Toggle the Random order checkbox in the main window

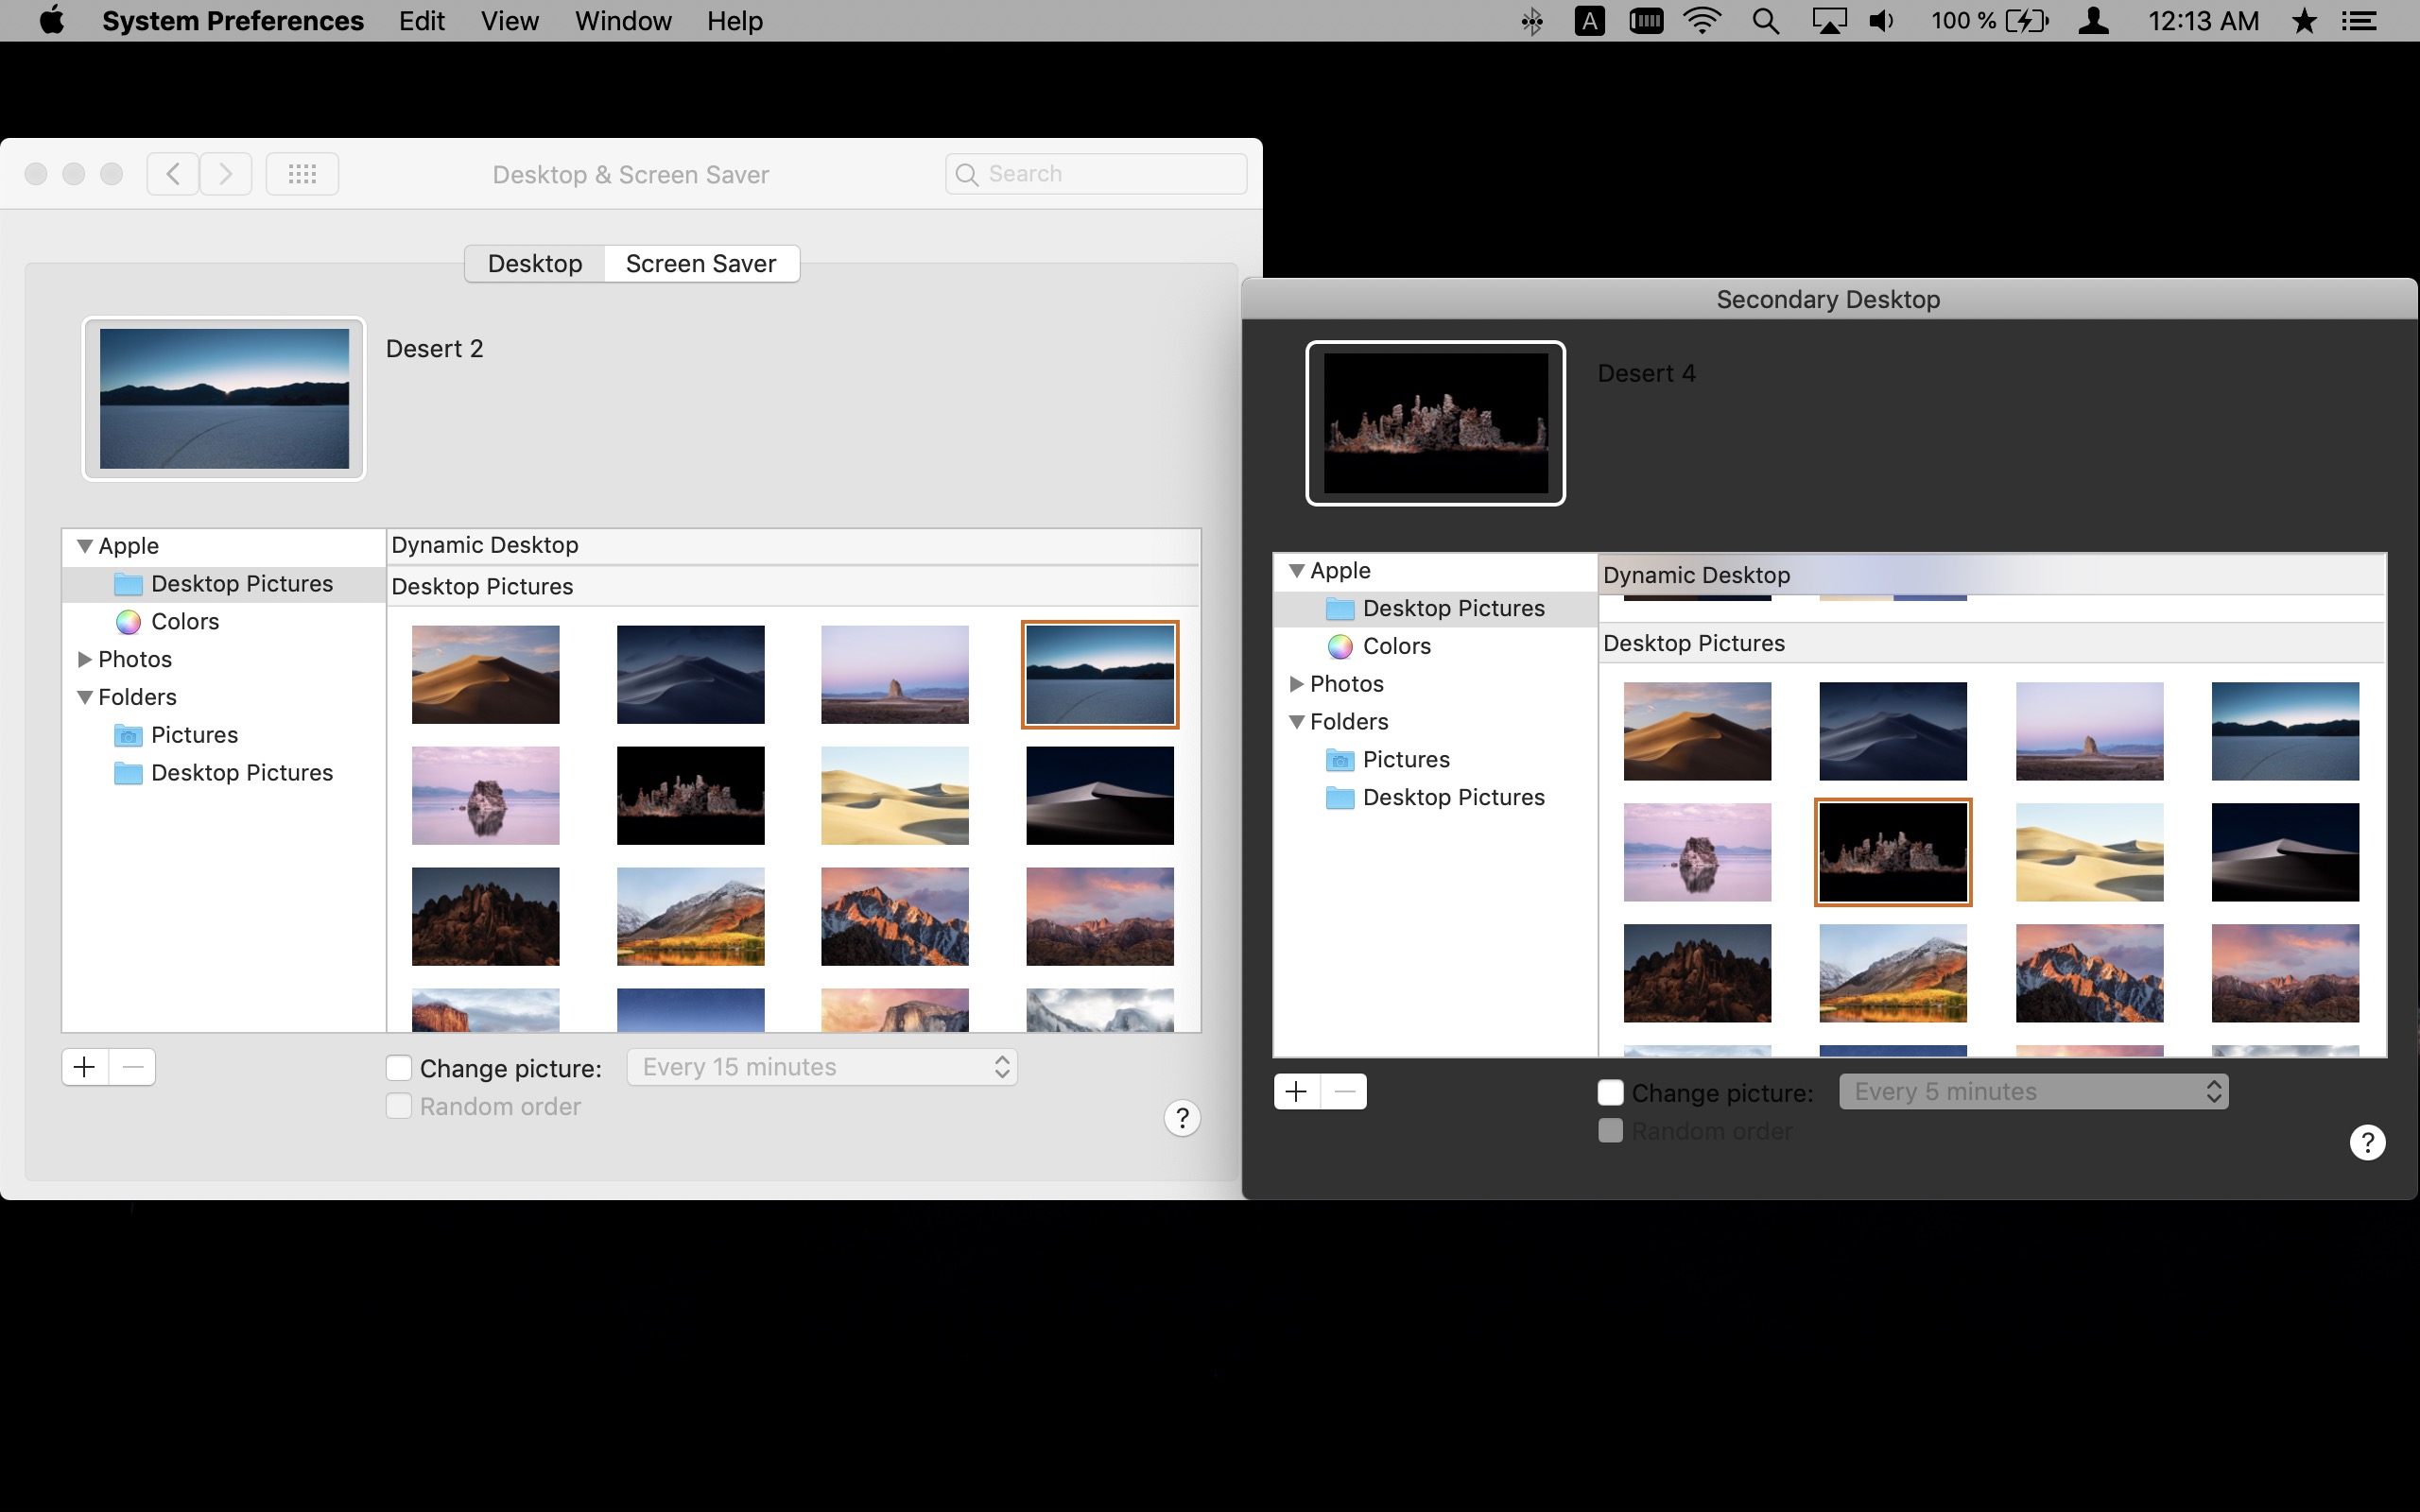(399, 1106)
